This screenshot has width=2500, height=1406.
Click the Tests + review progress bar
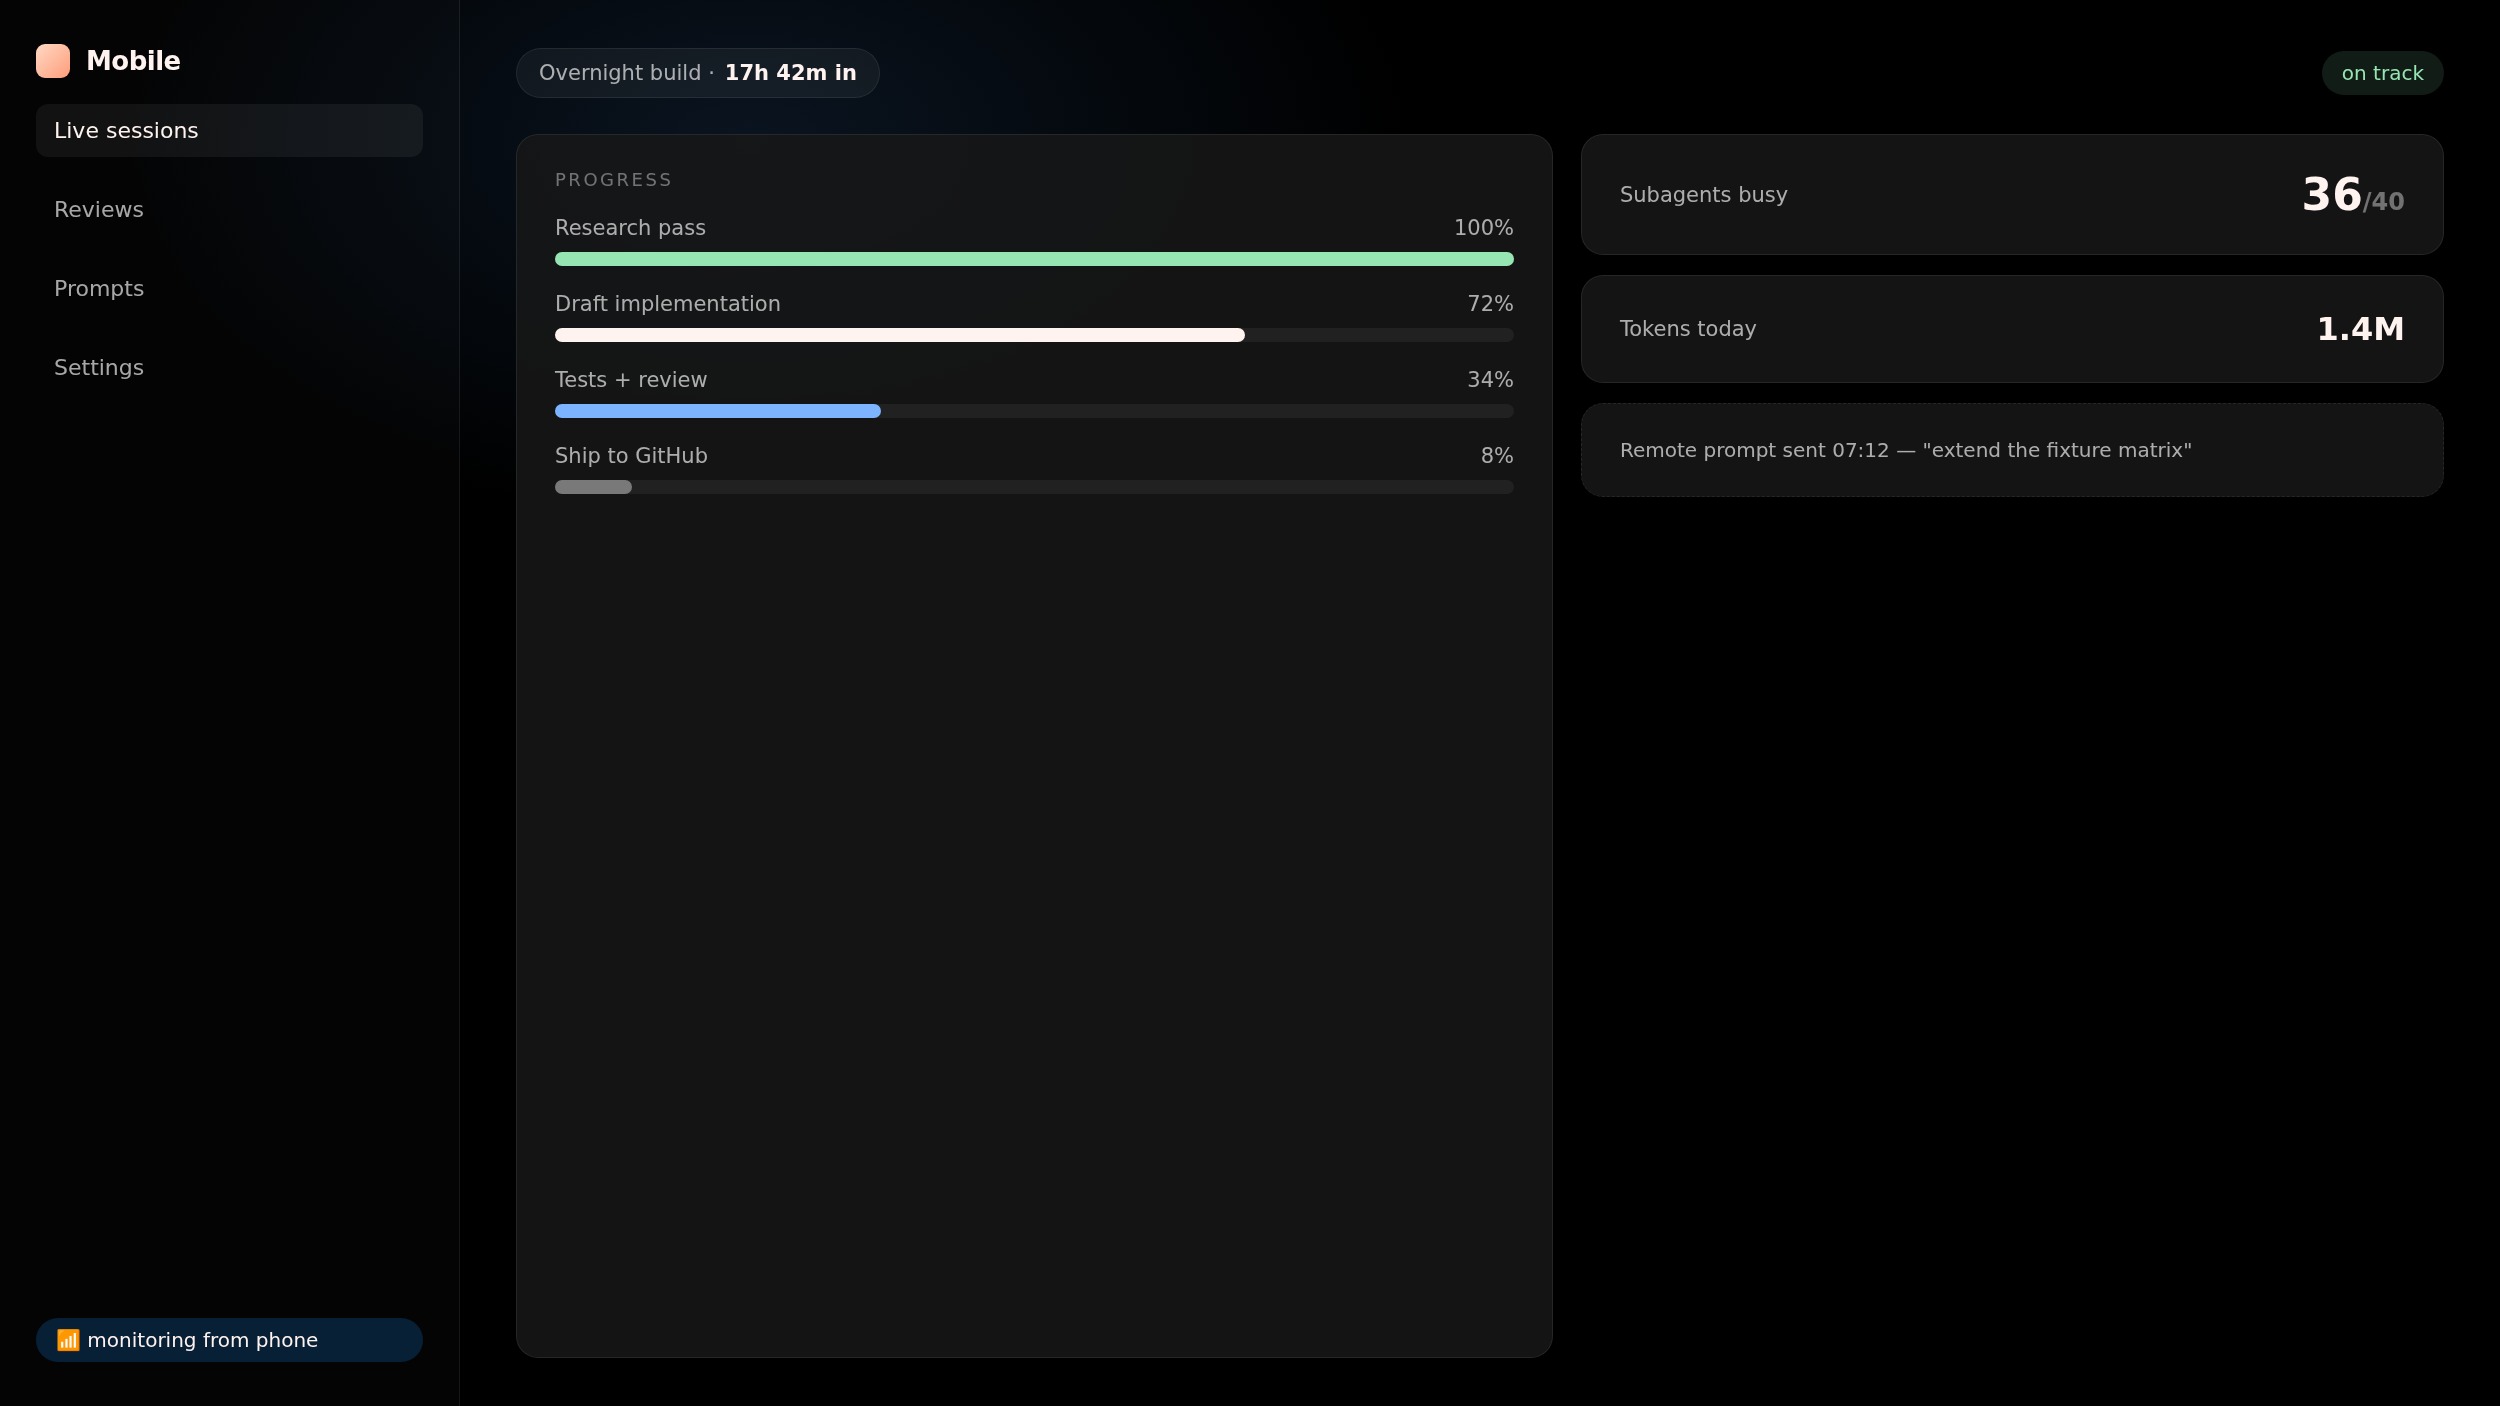tap(1034, 411)
